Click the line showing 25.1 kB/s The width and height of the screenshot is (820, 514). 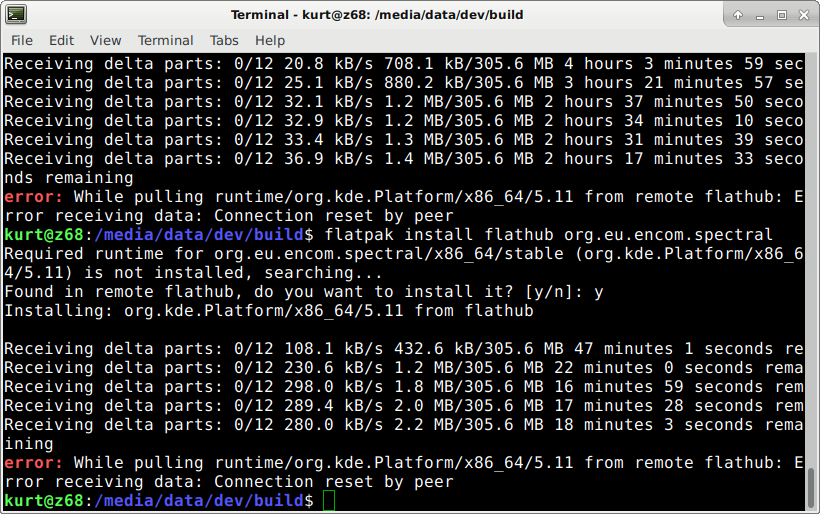click(404, 83)
